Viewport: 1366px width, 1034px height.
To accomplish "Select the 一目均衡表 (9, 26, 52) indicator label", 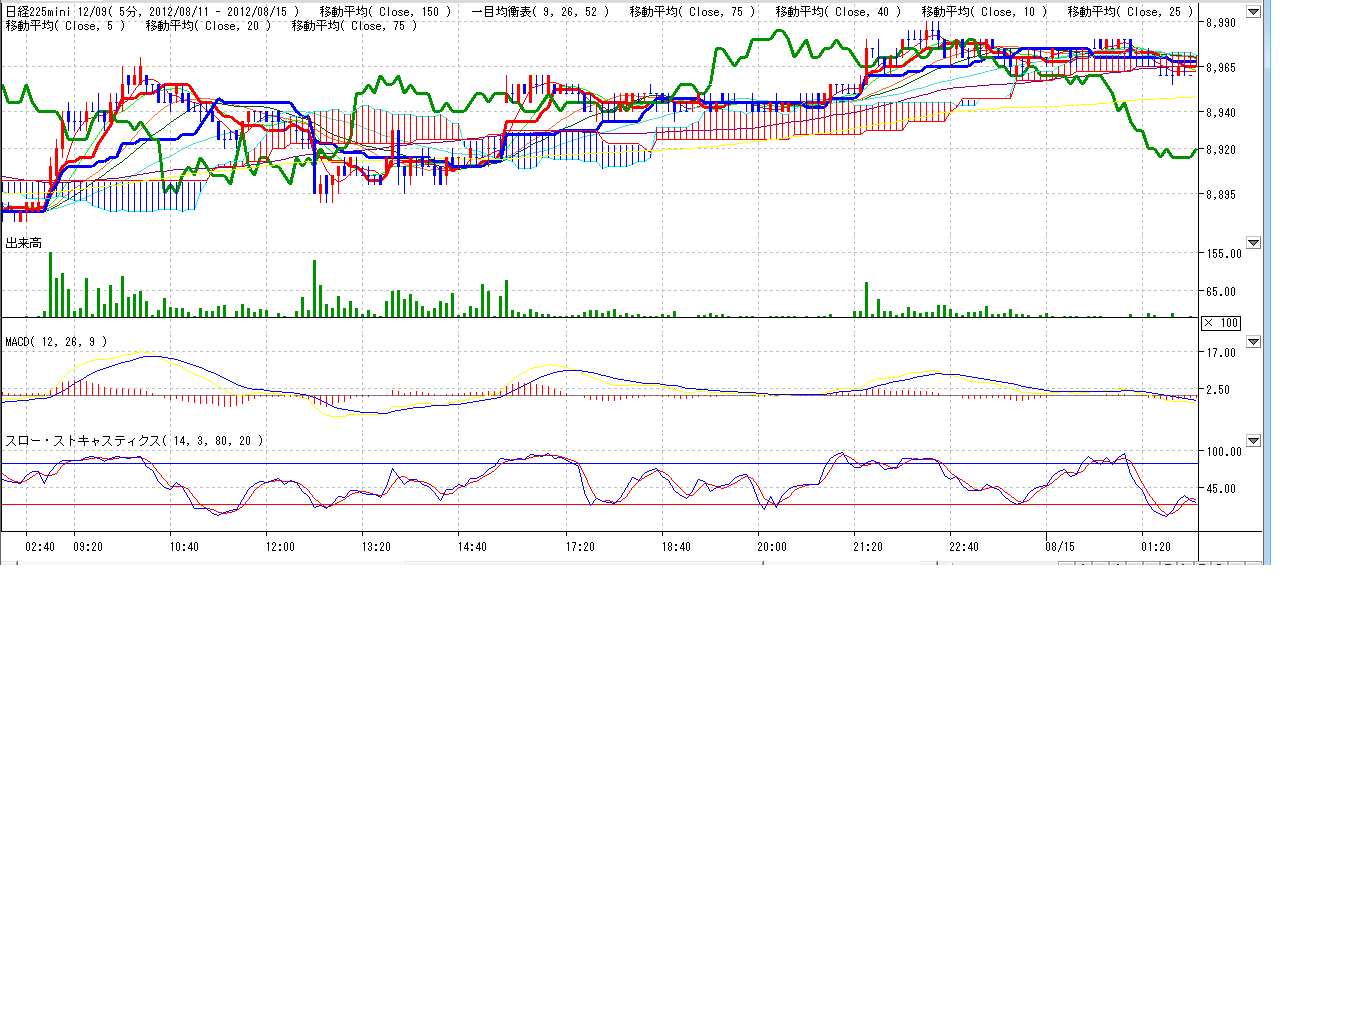I will [x=540, y=12].
